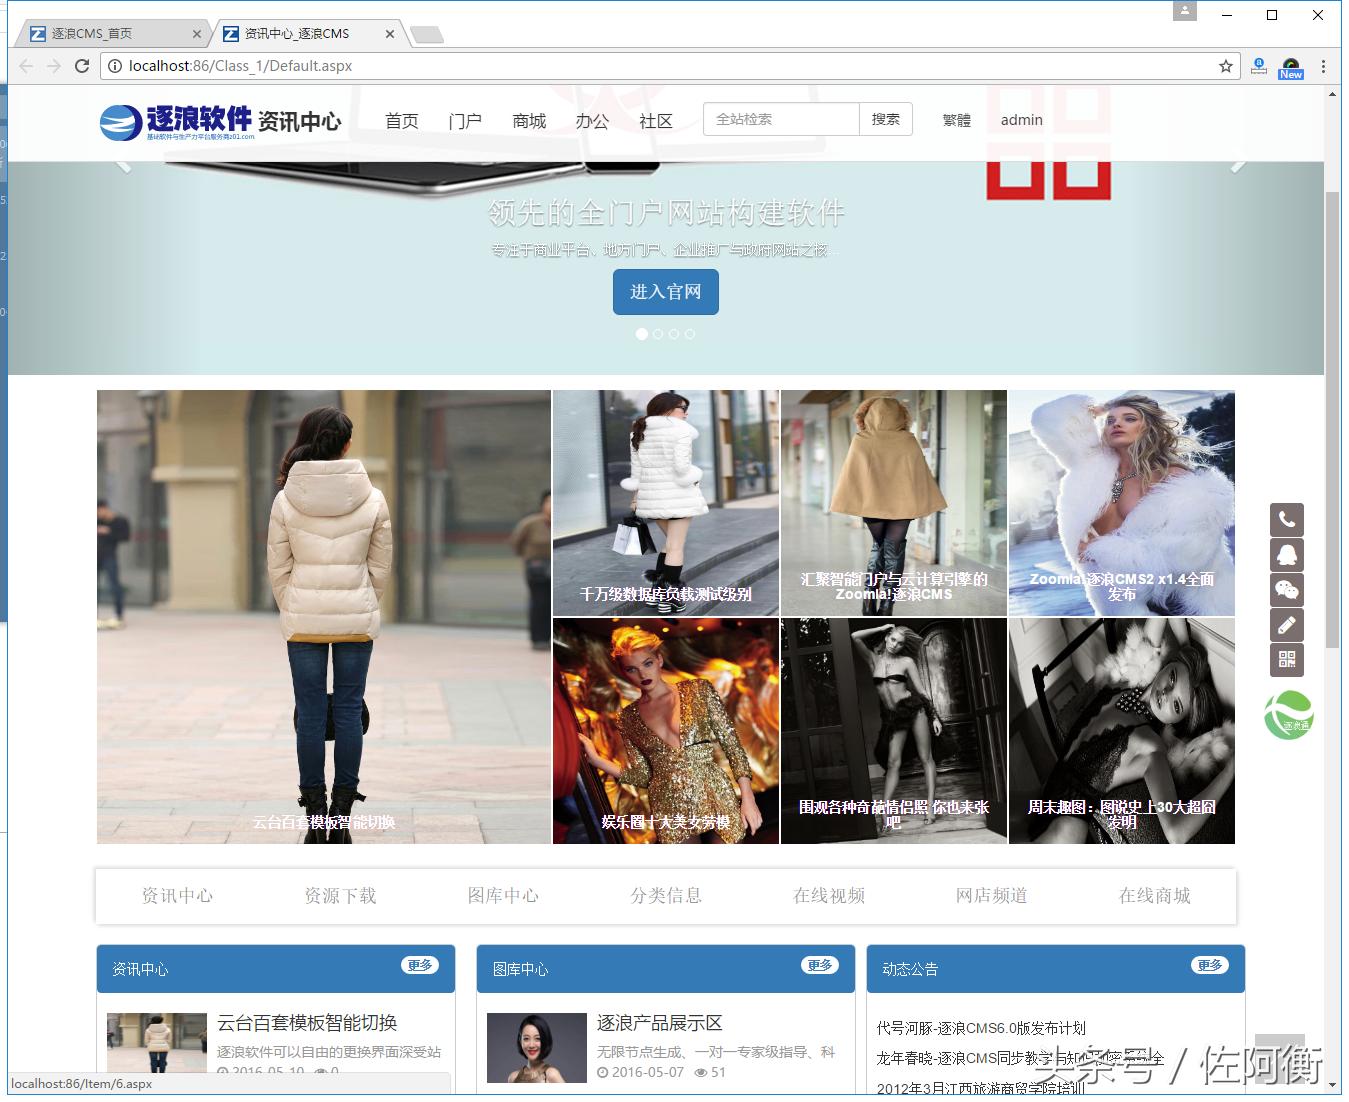Close the 逐浪CMS_首页 browser tab
This screenshot has height=1102, width=1349.
click(197, 34)
